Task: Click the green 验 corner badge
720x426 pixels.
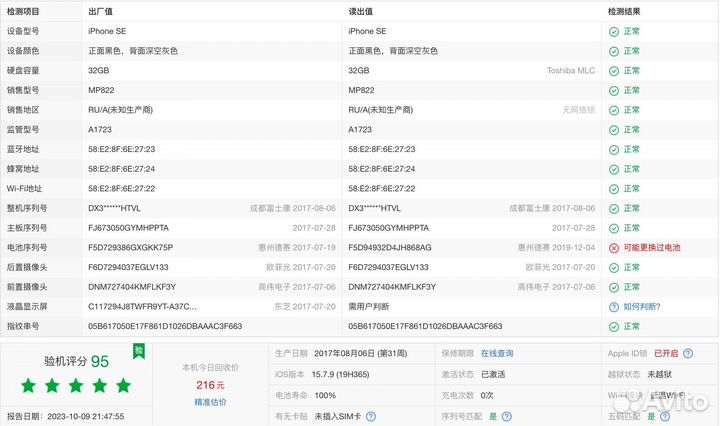Action: pyautogui.click(x=138, y=351)
